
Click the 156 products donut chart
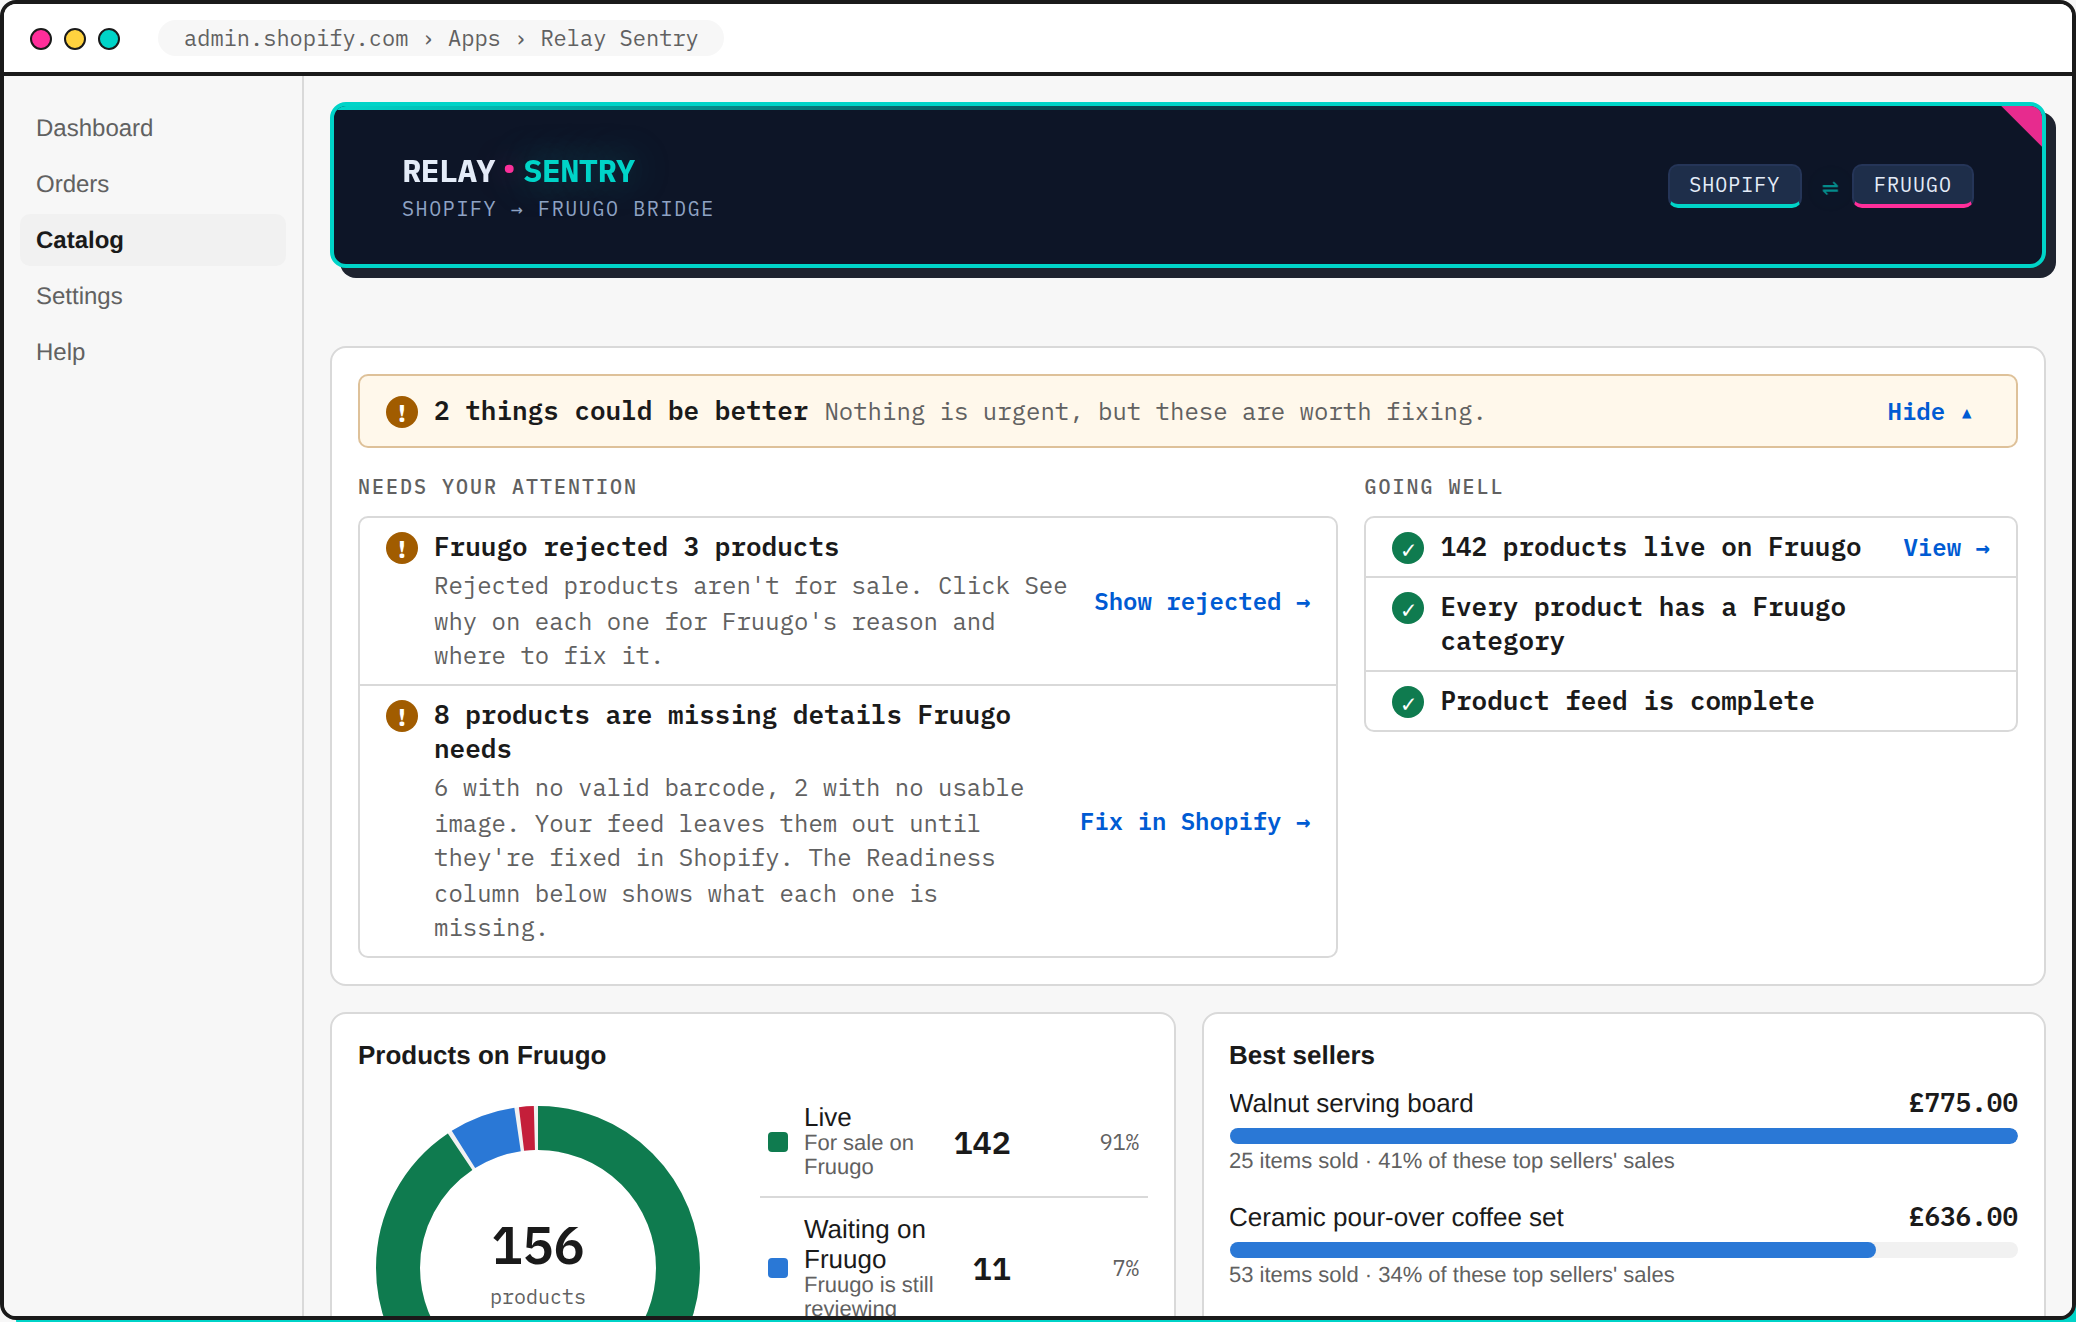pyautogui.click(x=538, y=1212)
